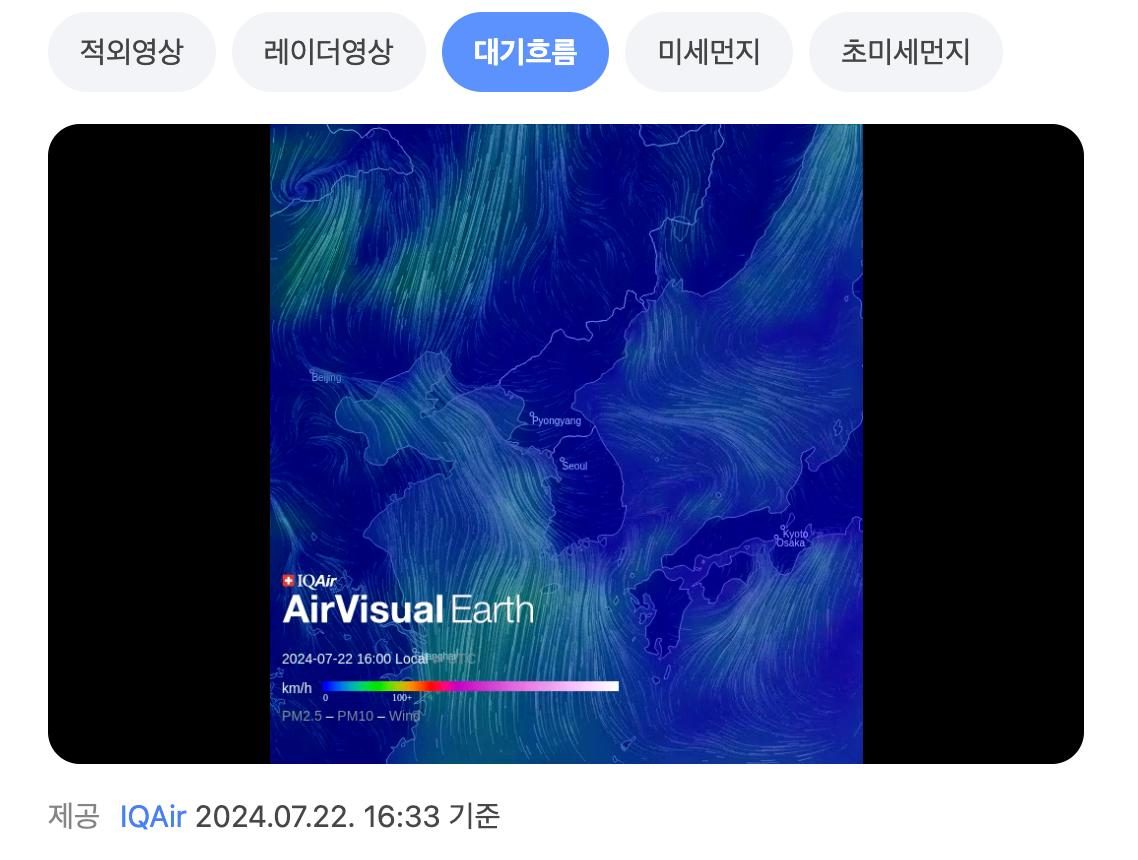
Task: Click the Beijing label on map
Action: point(326,378)
